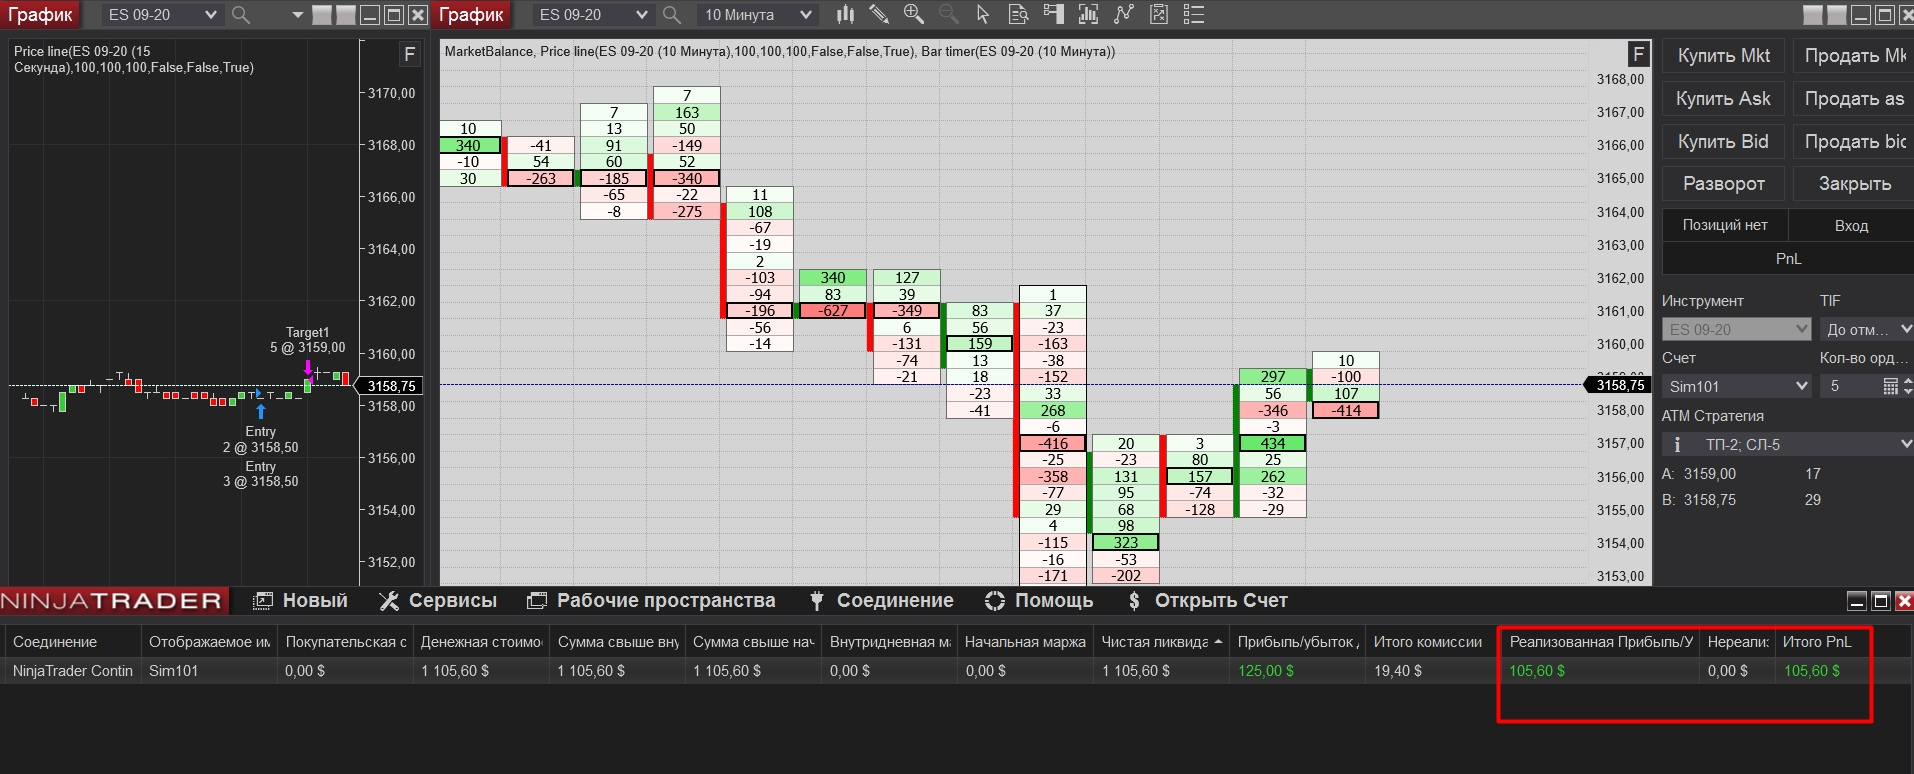Click the 3158,75 price marker on main chart axis
Screen dimensions: 1914x774
[1618, 385]
